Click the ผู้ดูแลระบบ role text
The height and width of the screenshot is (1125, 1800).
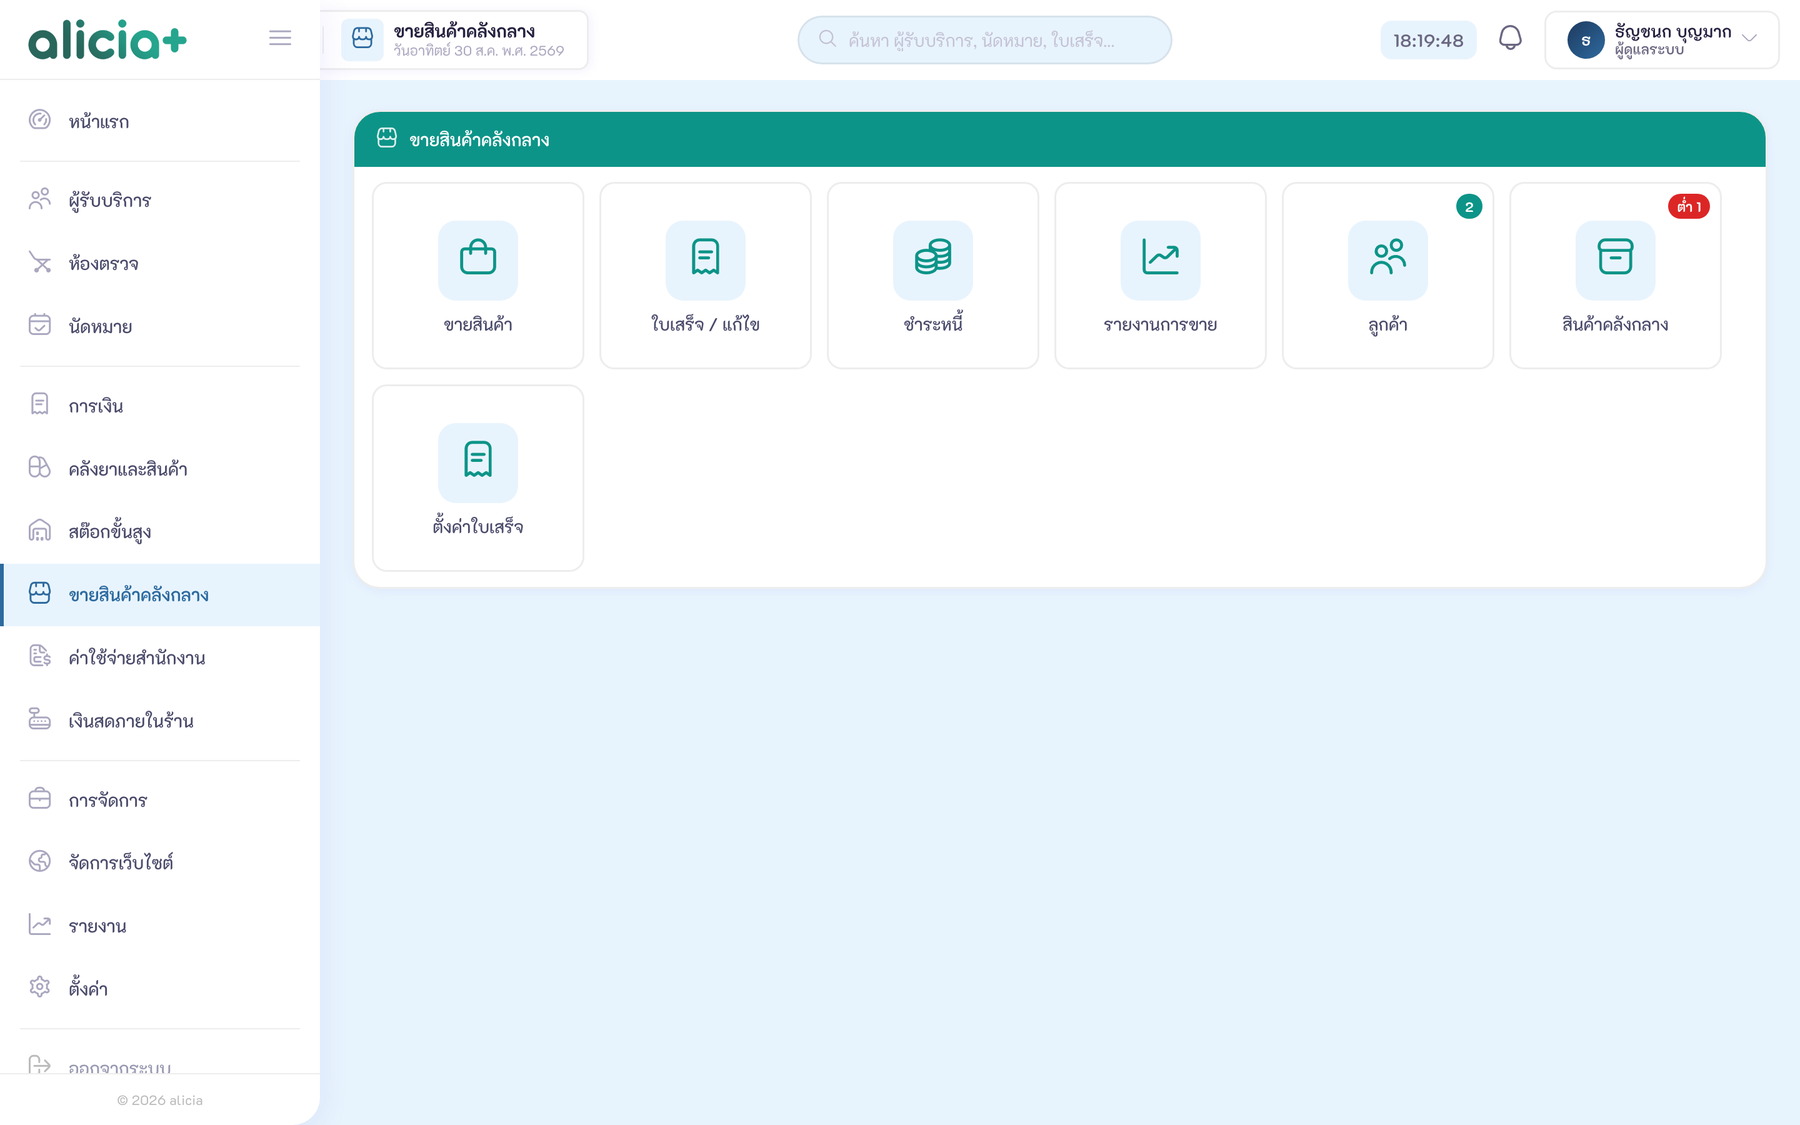point(1649,50)
